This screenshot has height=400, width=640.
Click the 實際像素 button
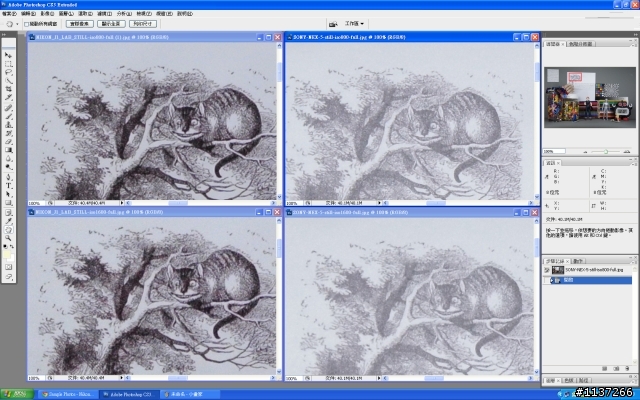[80, 24]
